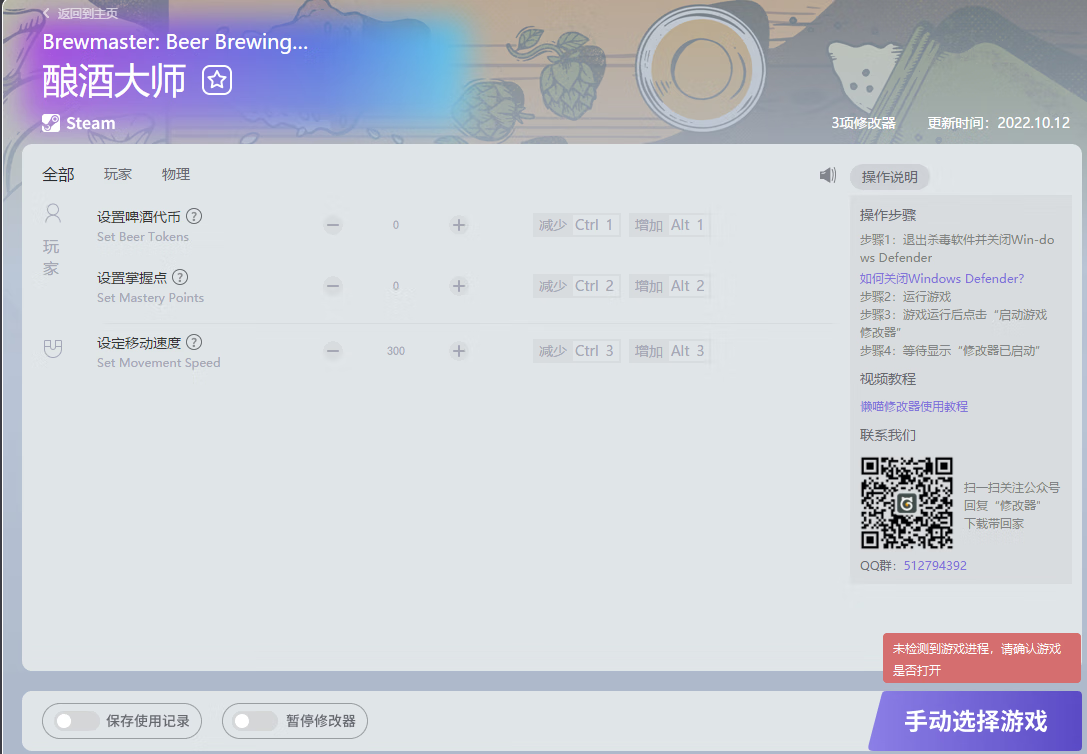Click the player category icon above 玩家
The height and width of the screenshot is (754, 1087).
coord(53,213)
